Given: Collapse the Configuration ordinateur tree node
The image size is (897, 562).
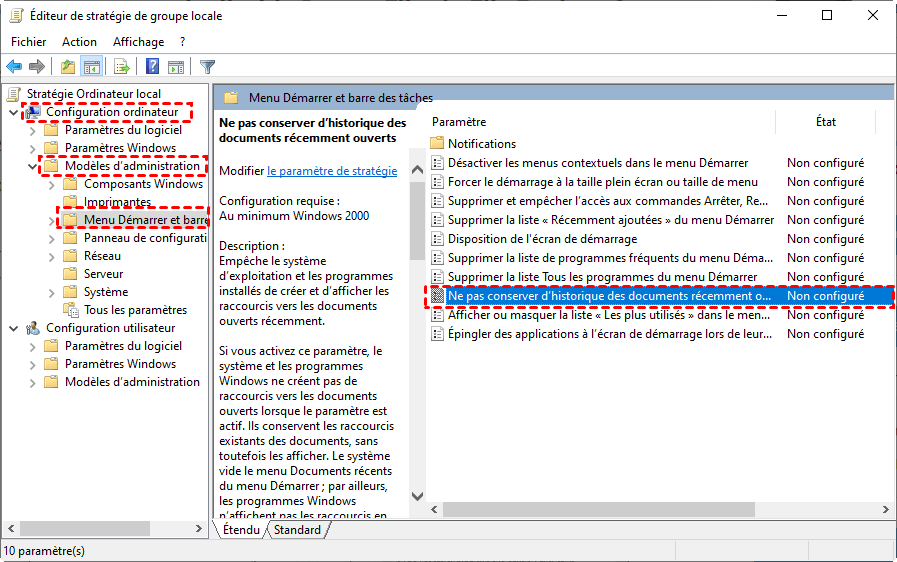Looking at the screenshot, I should (12, 112).
